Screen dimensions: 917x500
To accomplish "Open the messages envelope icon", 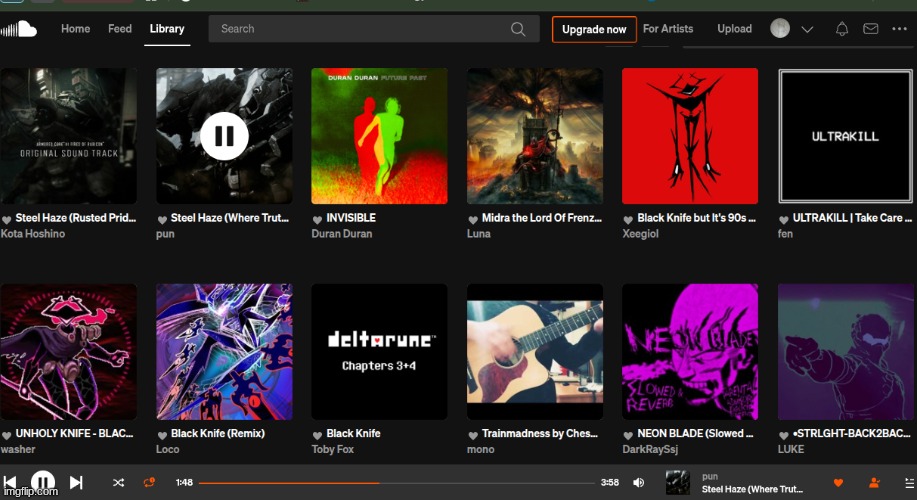I will click(870, 29).
